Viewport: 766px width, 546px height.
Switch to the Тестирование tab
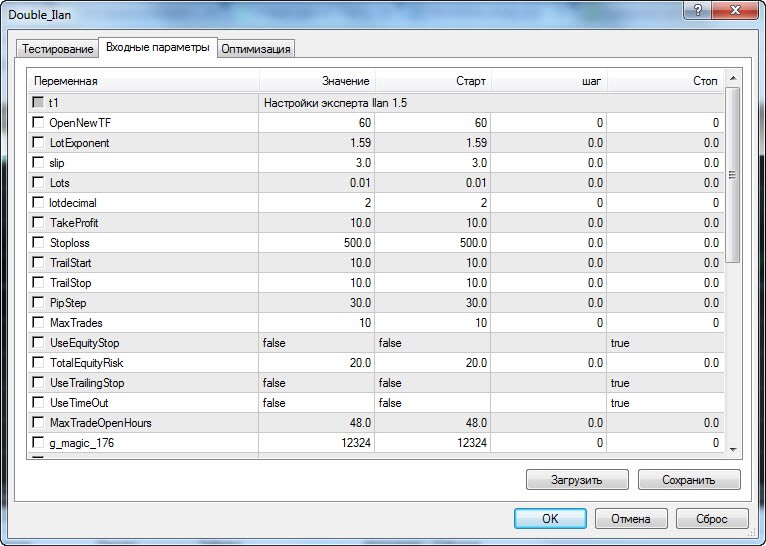56,49
